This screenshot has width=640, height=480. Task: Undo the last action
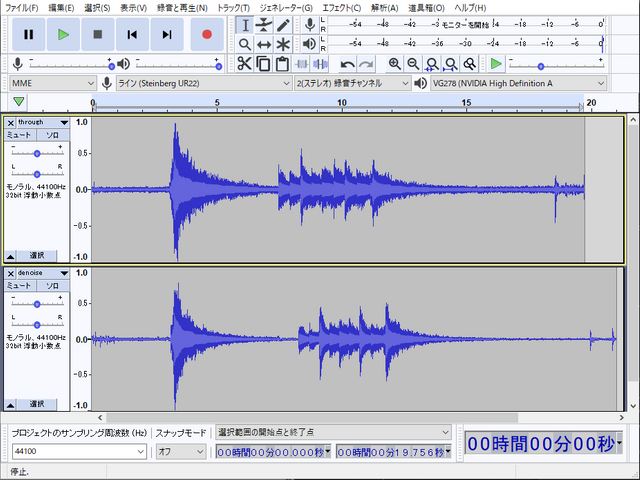[x=347, y=64]
